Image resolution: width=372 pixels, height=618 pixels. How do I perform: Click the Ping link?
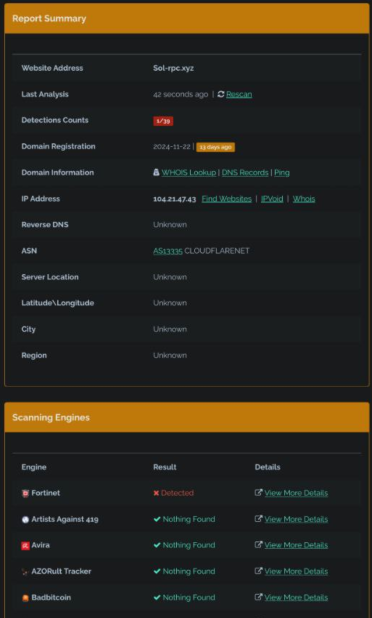[x=282, y=173]
